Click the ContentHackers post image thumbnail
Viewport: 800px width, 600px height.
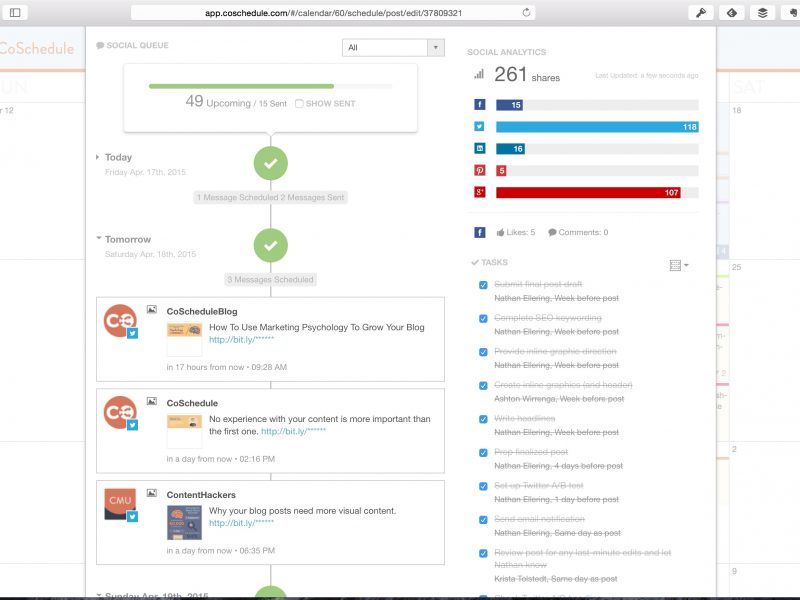(x=184, y=522)
